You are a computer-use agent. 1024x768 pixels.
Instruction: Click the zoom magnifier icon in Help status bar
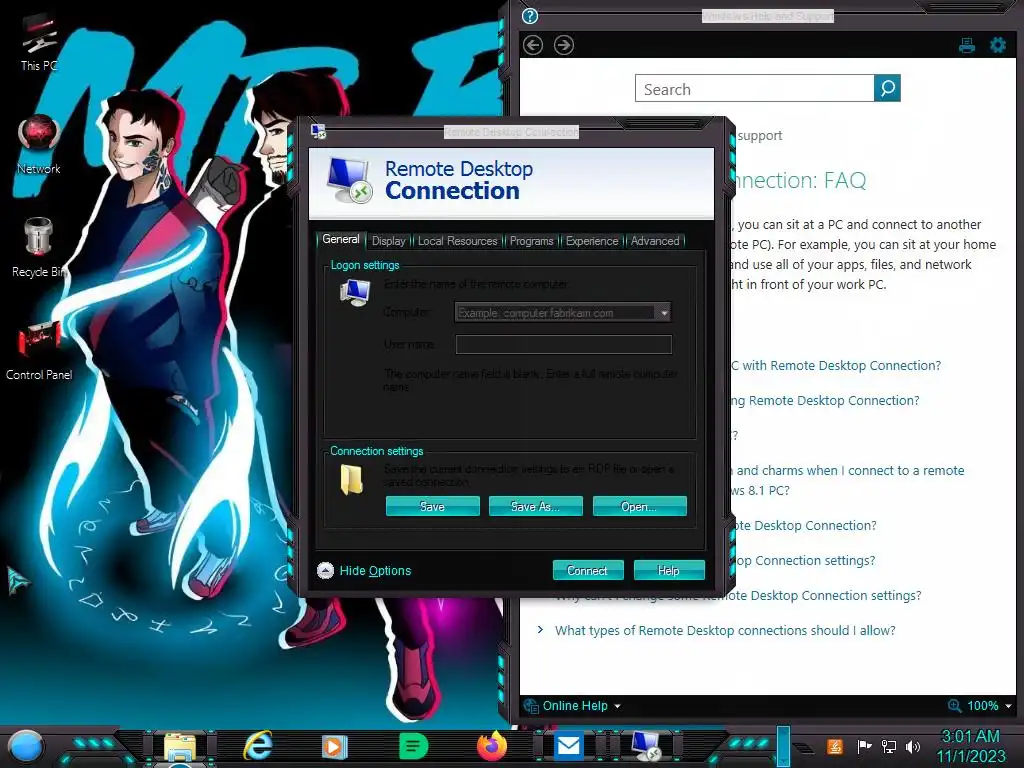pyautogui.click(x=954, y=706)
